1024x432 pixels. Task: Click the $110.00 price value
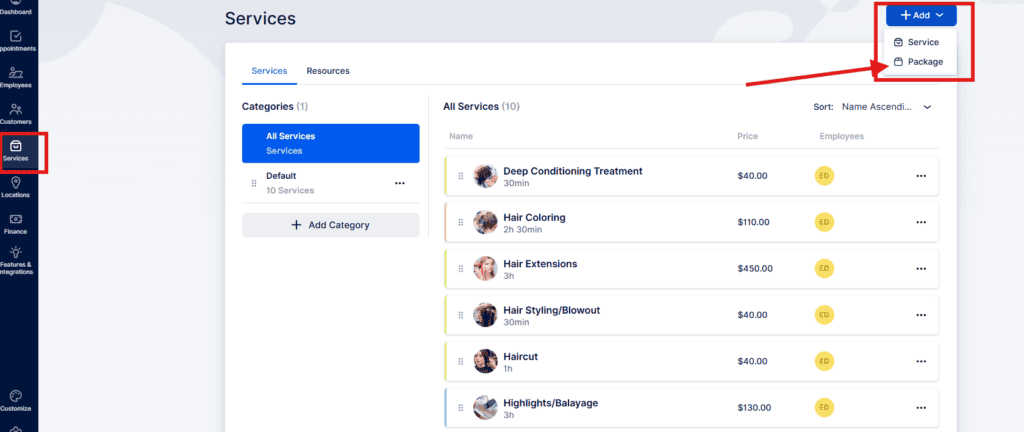coord(754,223)
